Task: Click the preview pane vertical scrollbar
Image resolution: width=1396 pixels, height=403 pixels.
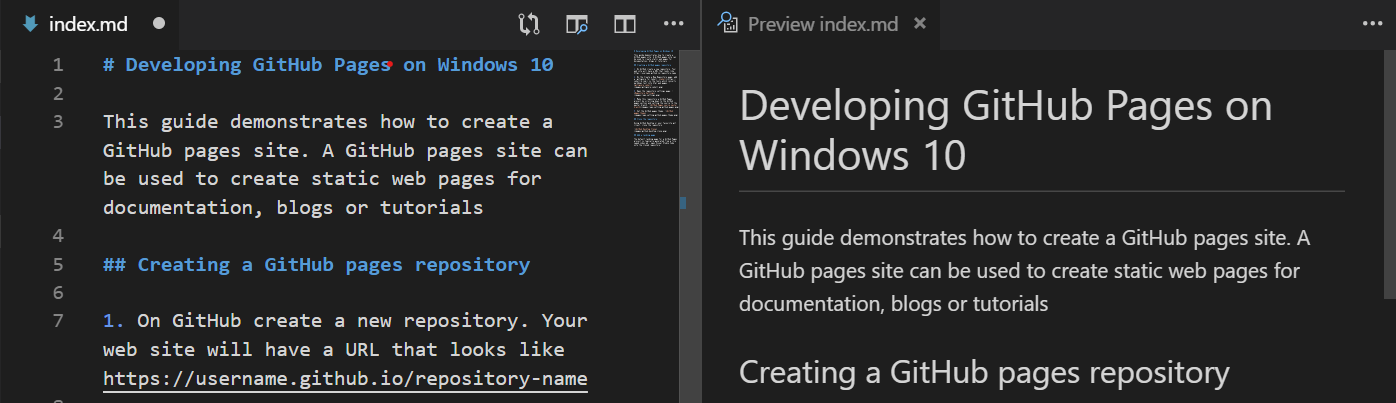Action: (1389, 173)
